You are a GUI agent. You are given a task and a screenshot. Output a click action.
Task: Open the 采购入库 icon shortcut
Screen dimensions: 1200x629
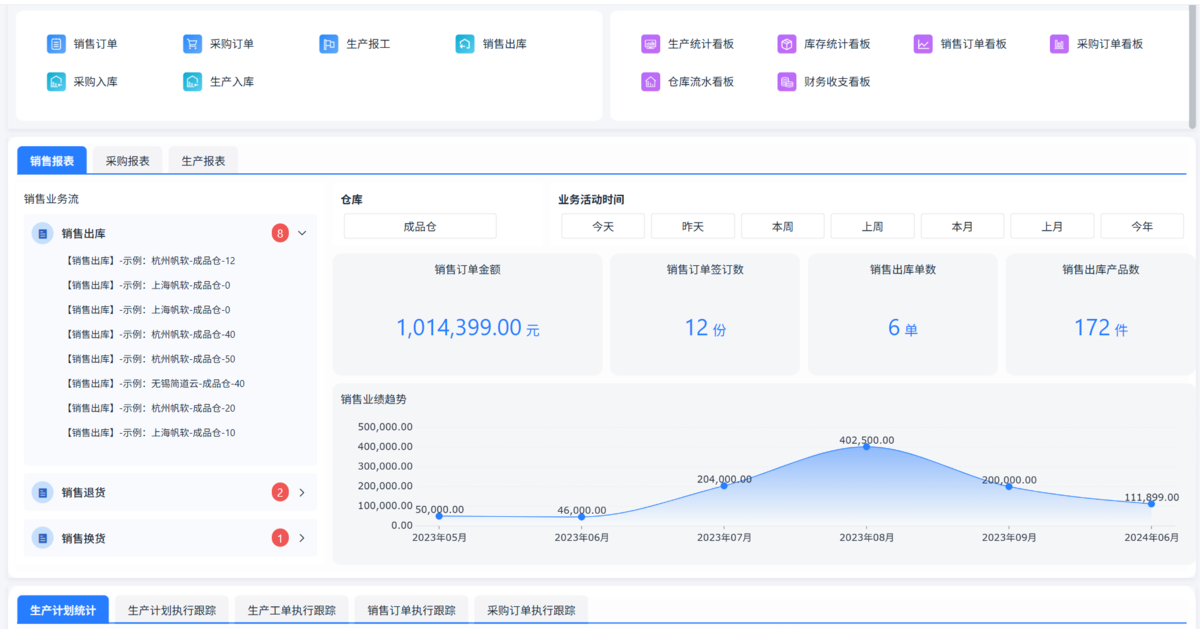56,82
